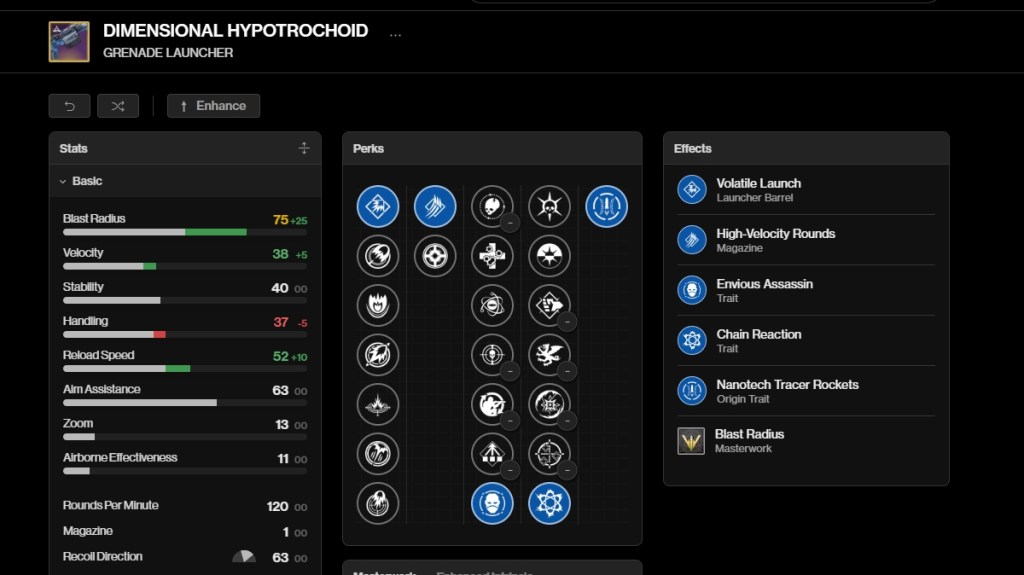Click the Nanotech Tracer Rockets icon in Effects
This screenshot has width=1024, height=575.
(692, 391)
